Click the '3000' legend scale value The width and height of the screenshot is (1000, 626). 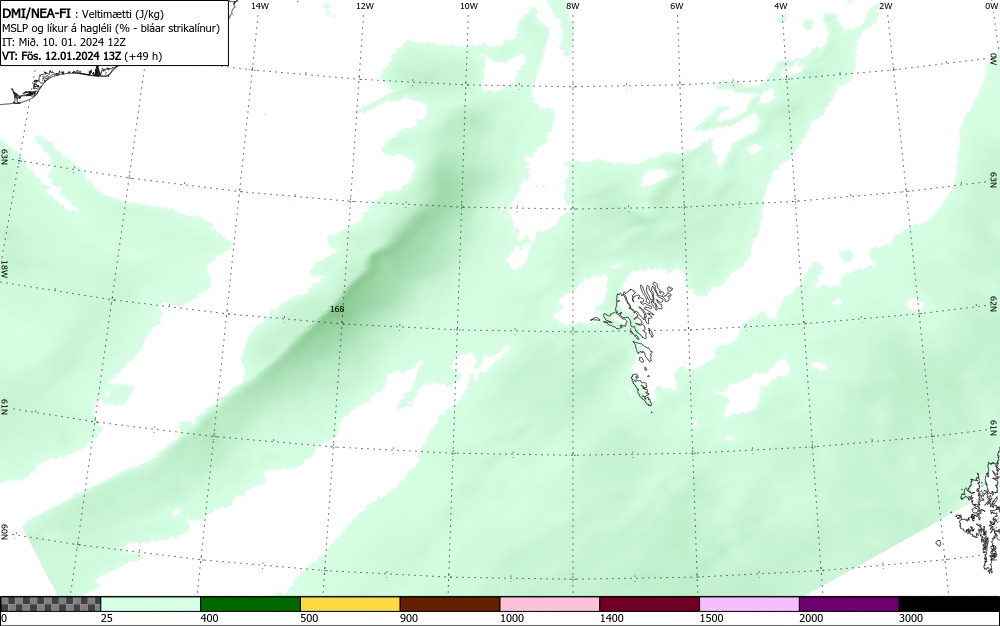point(911,618)
